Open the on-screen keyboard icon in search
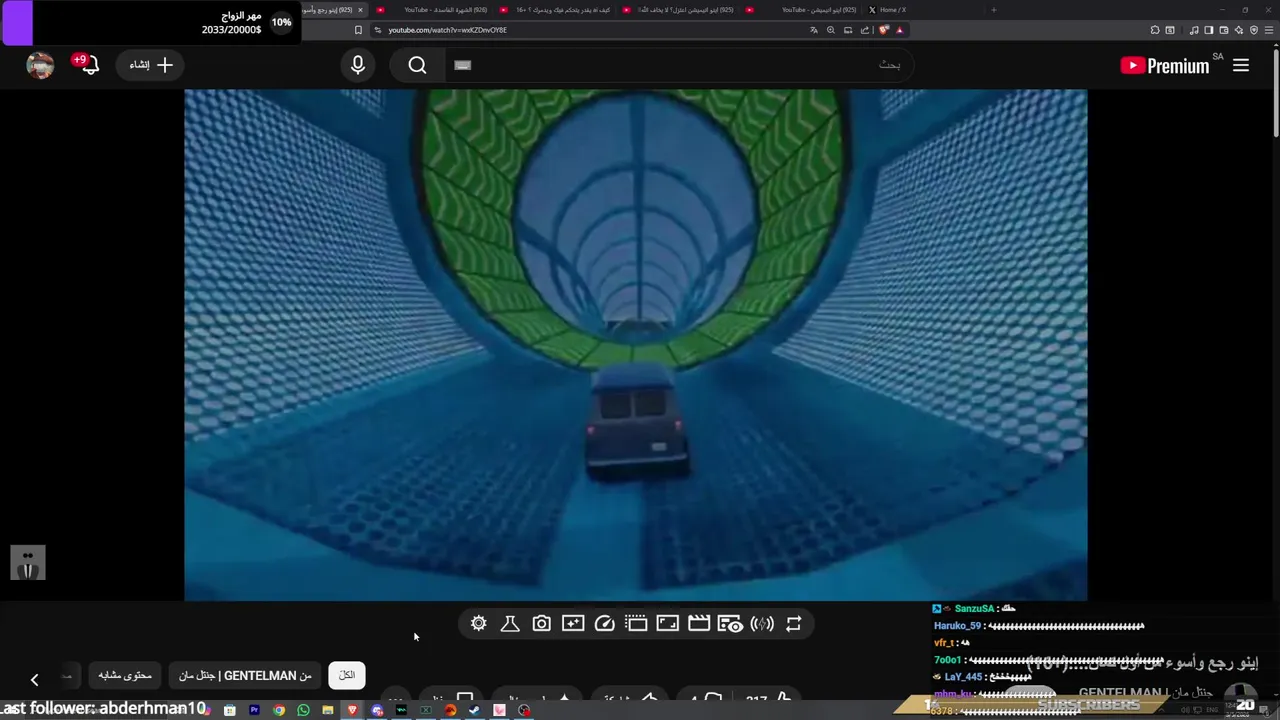Image resolution: width=1280 pixels, height=720 pixels. [x=462, y=65]
